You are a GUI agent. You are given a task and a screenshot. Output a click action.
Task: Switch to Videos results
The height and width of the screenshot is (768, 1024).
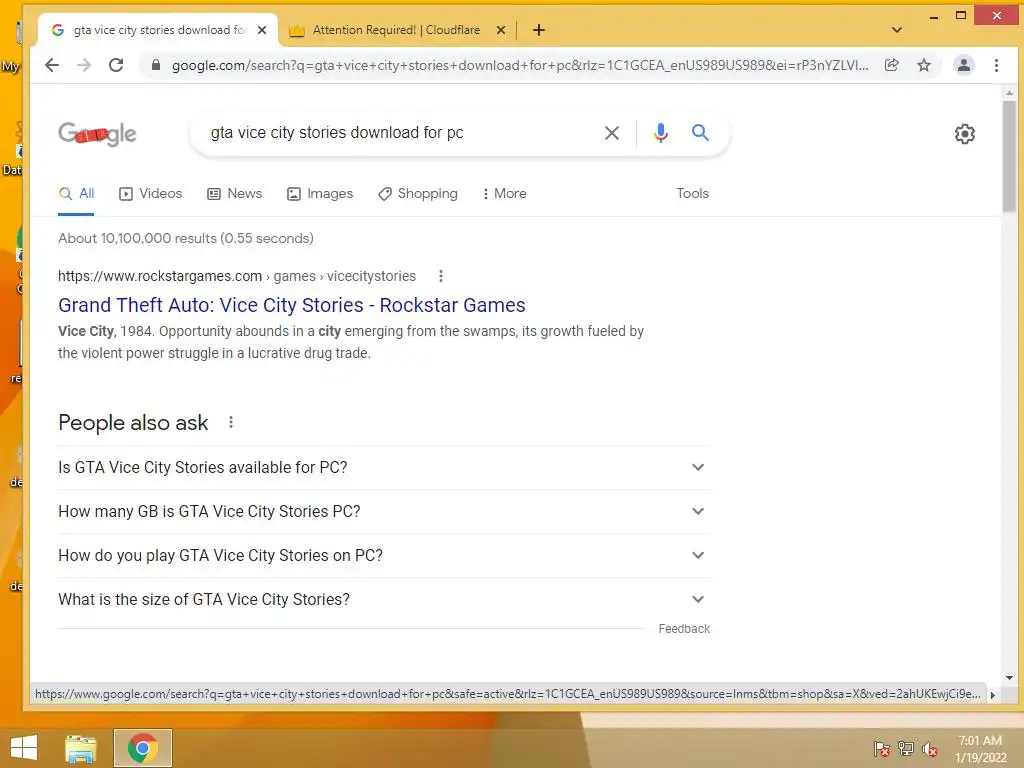(x=151, y=193)
